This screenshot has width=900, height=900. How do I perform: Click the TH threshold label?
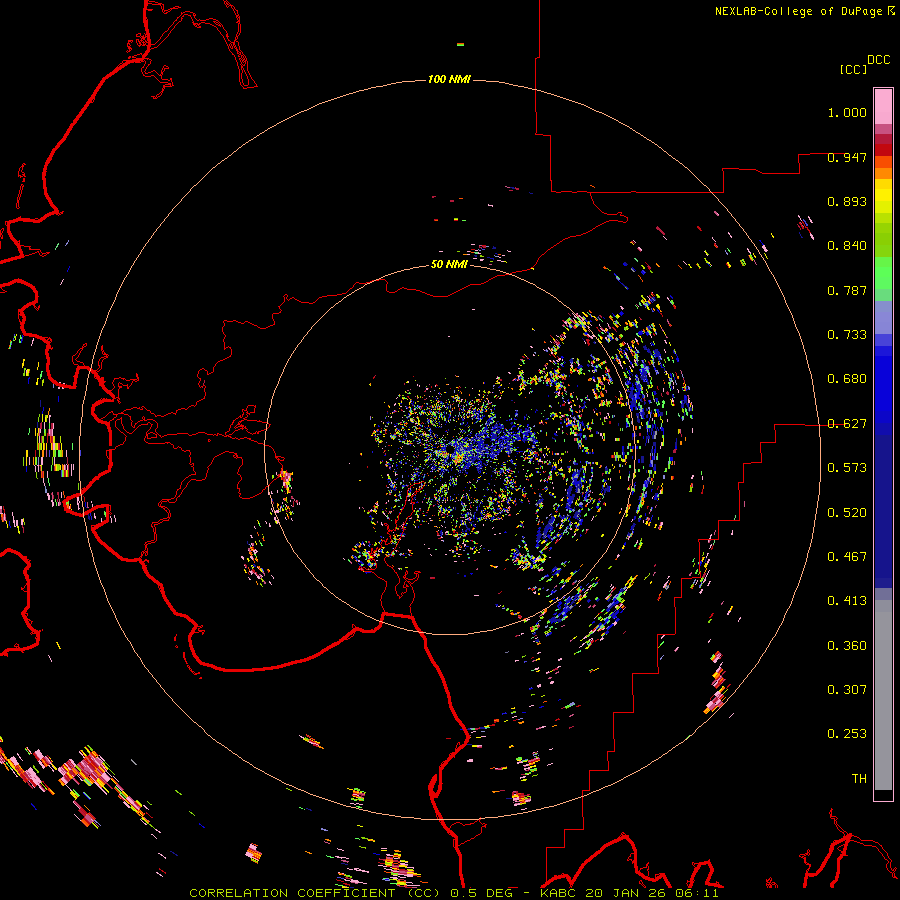(x=859, y=779)
